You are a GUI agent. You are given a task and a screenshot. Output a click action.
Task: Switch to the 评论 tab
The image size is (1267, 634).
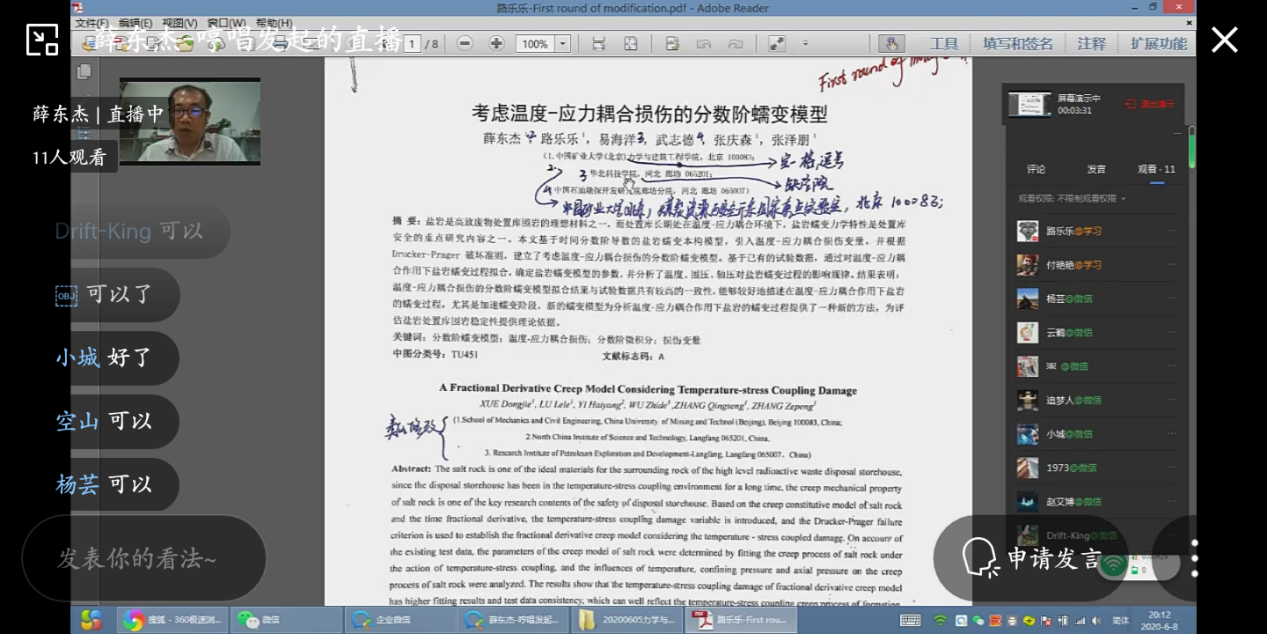click(1037, 169)
